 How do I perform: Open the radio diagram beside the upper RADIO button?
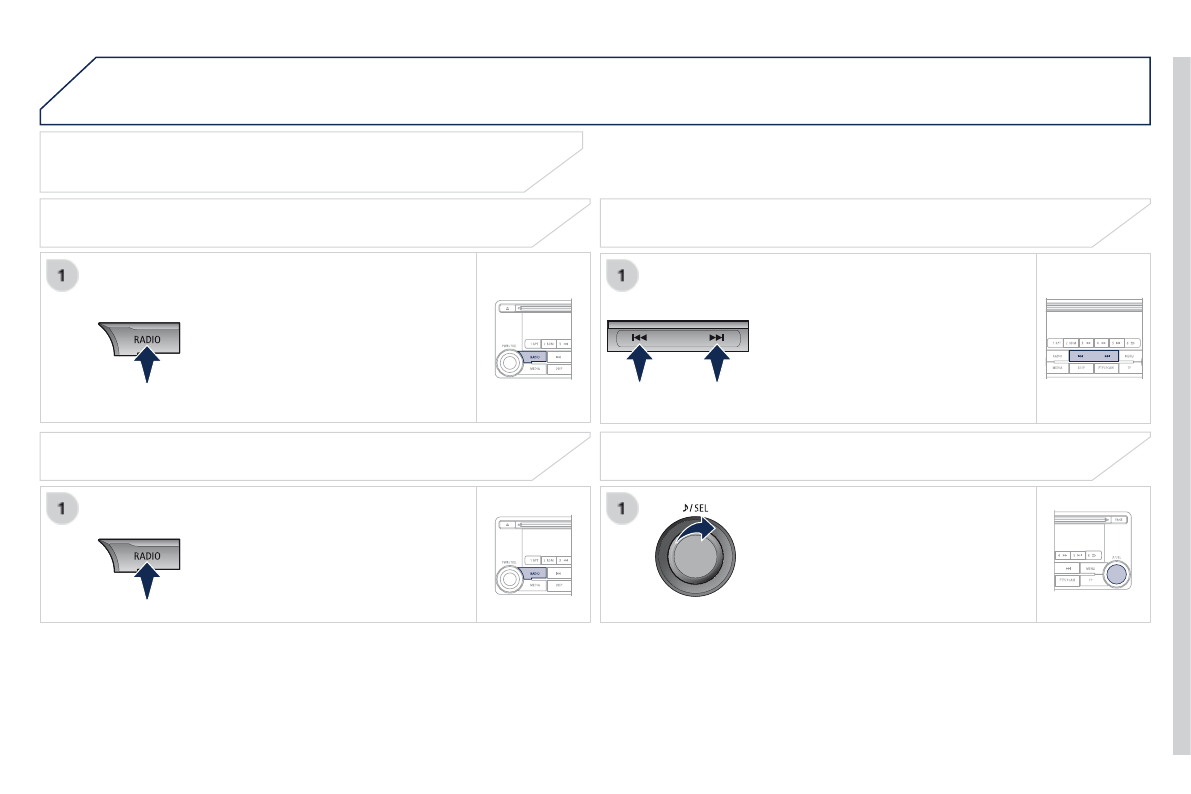tap(534, 338)
